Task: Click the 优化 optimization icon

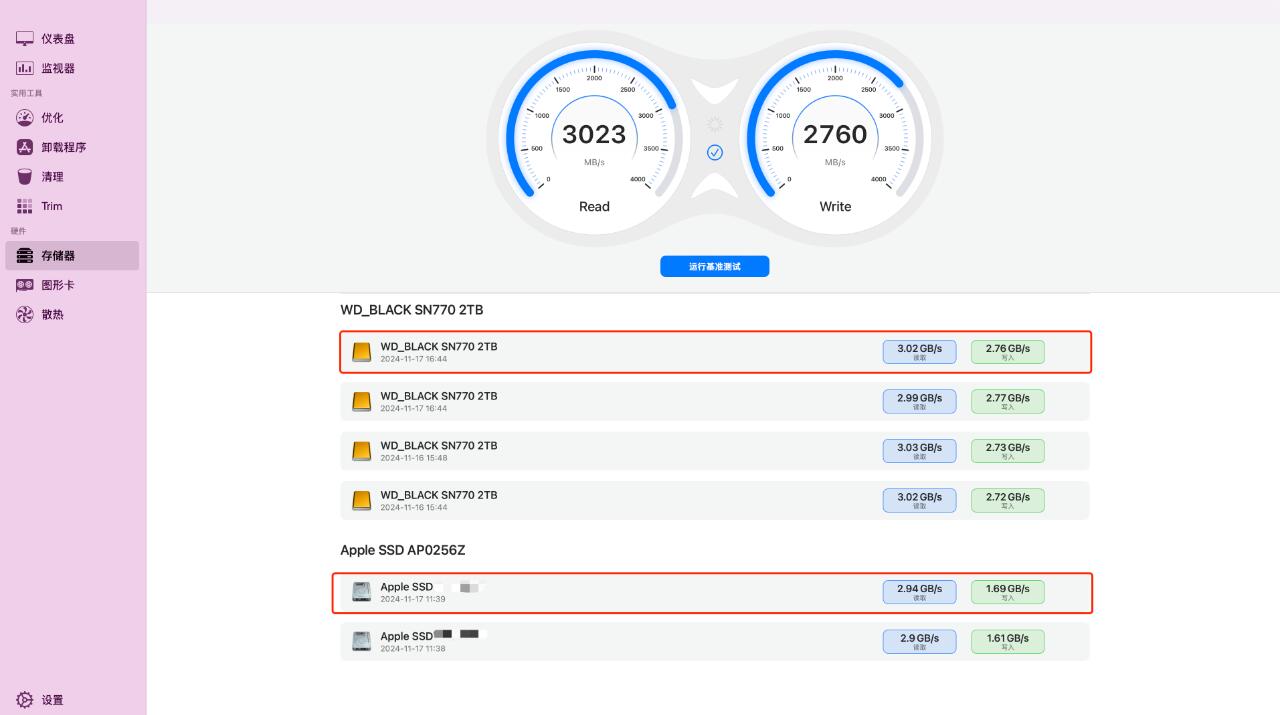Action: click(25, 118)
